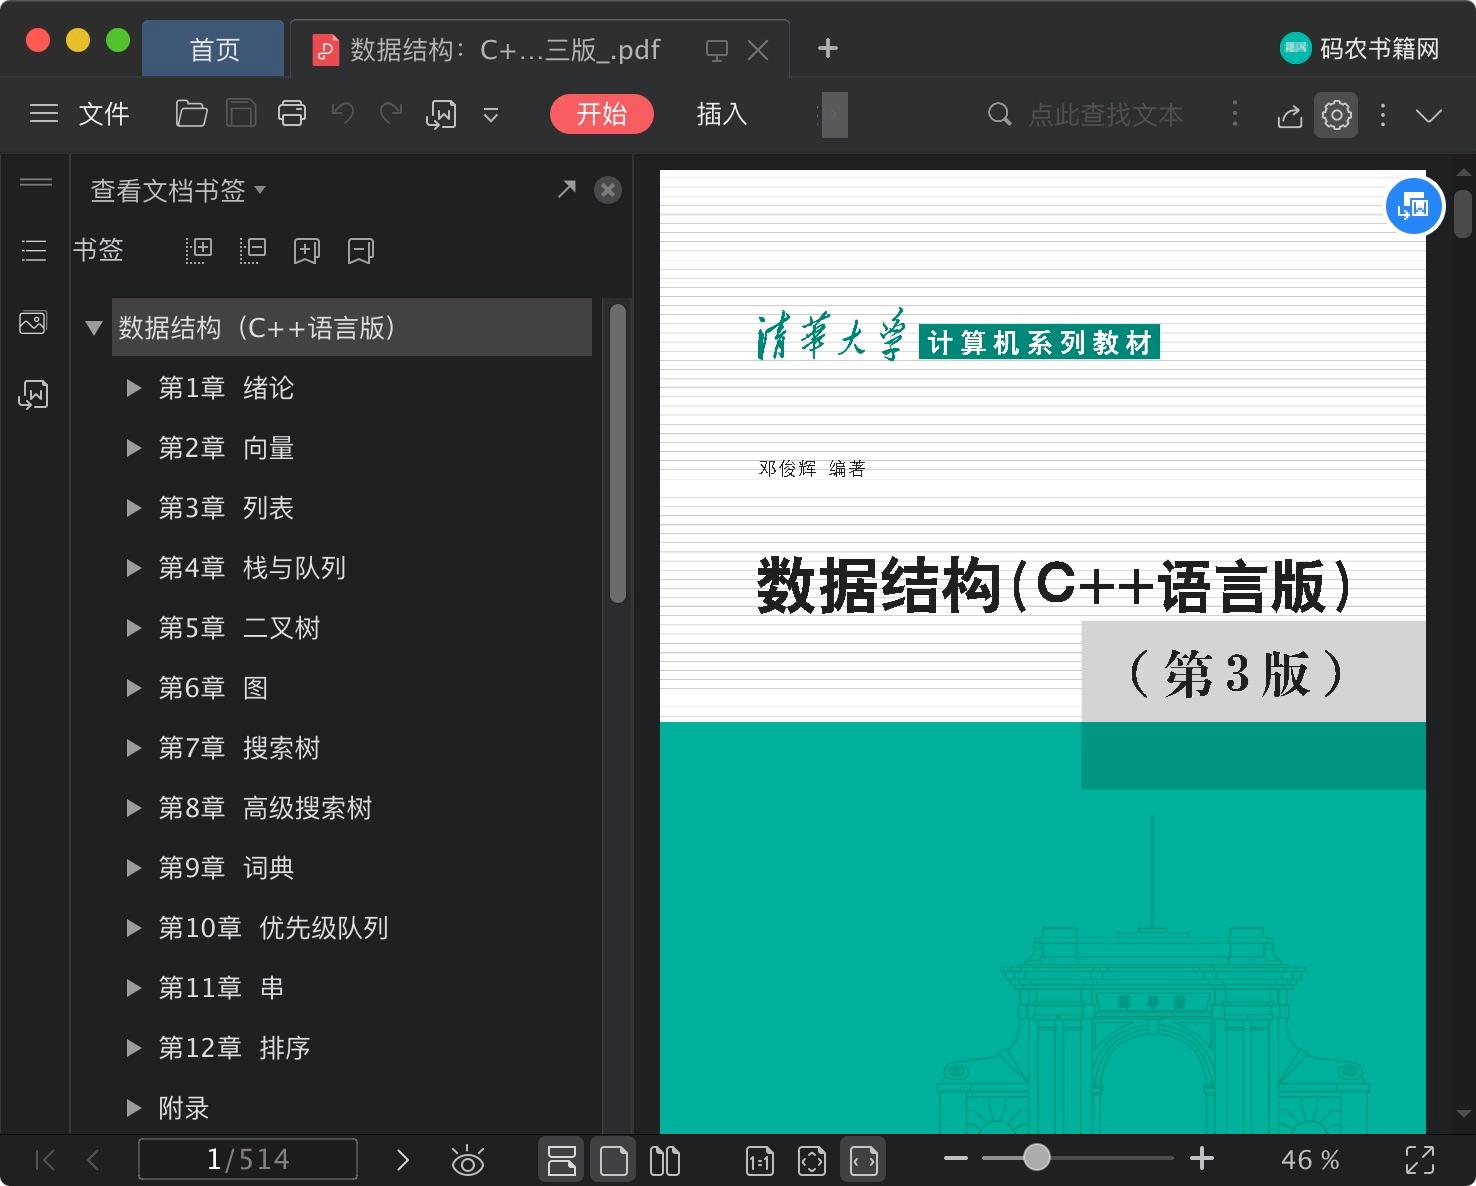Click the delete bookmark icon
Screen dimensions: 1476x1186
361,250
